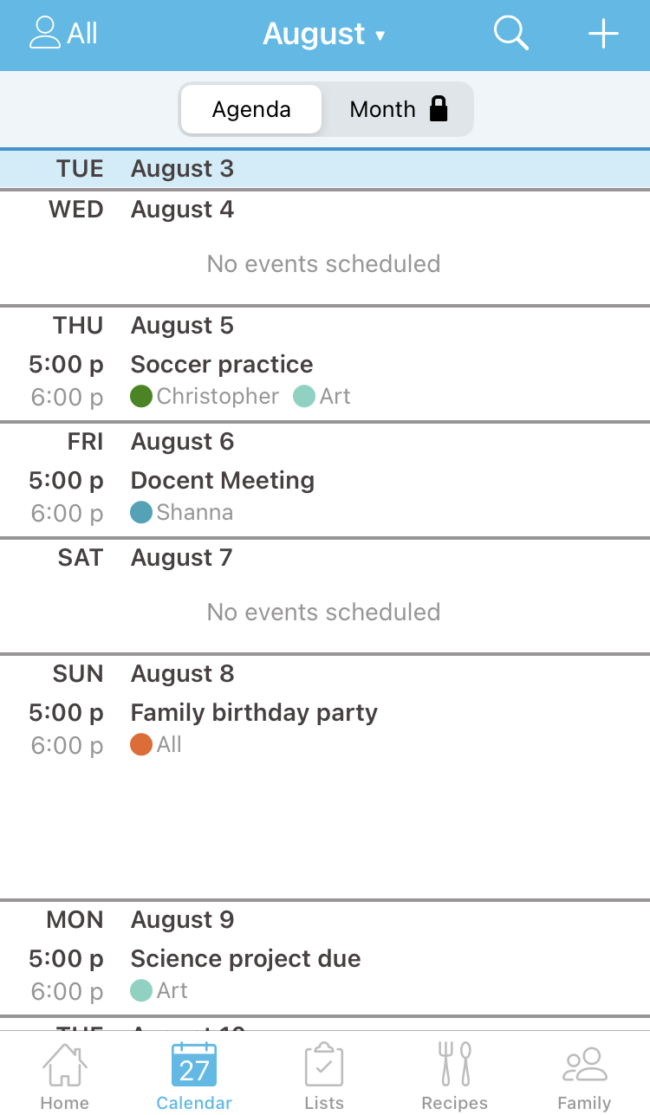Select the Family birthday party event
Image resolution: width=650 pixels, height=1115 pixels.
[254, 712]
